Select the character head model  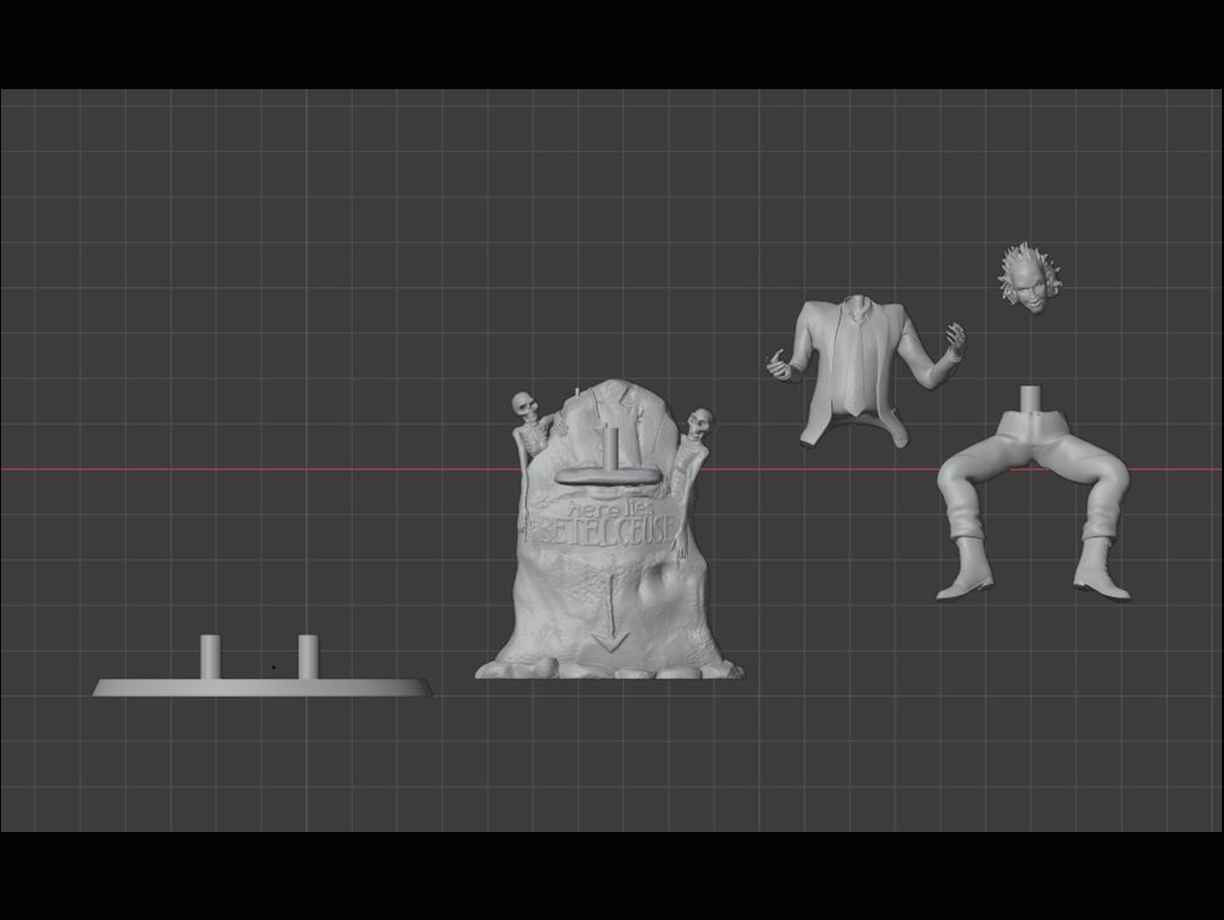[x=1030, y=279]
